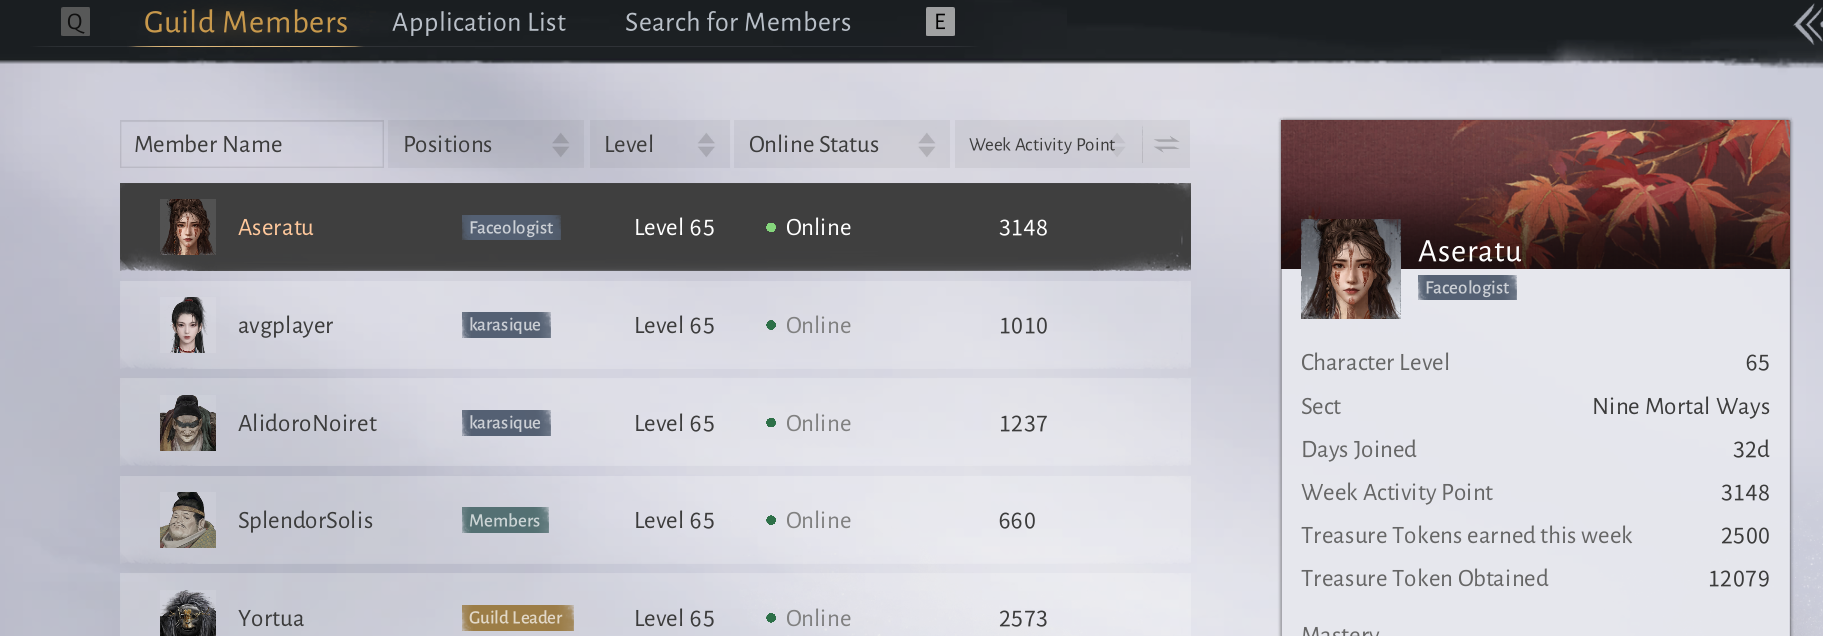Click SplendorSolis's activity value 660
Image resolution: width=1823 pixels, height=636 pixels.
point(1017,520)
